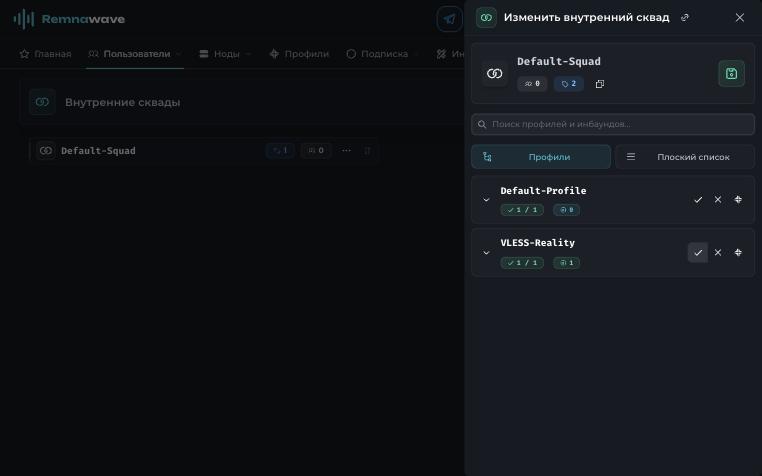Click the 1 / 1 badge under Default-Profile
This screenshot has height=476, width=762.
coord(522,210)
